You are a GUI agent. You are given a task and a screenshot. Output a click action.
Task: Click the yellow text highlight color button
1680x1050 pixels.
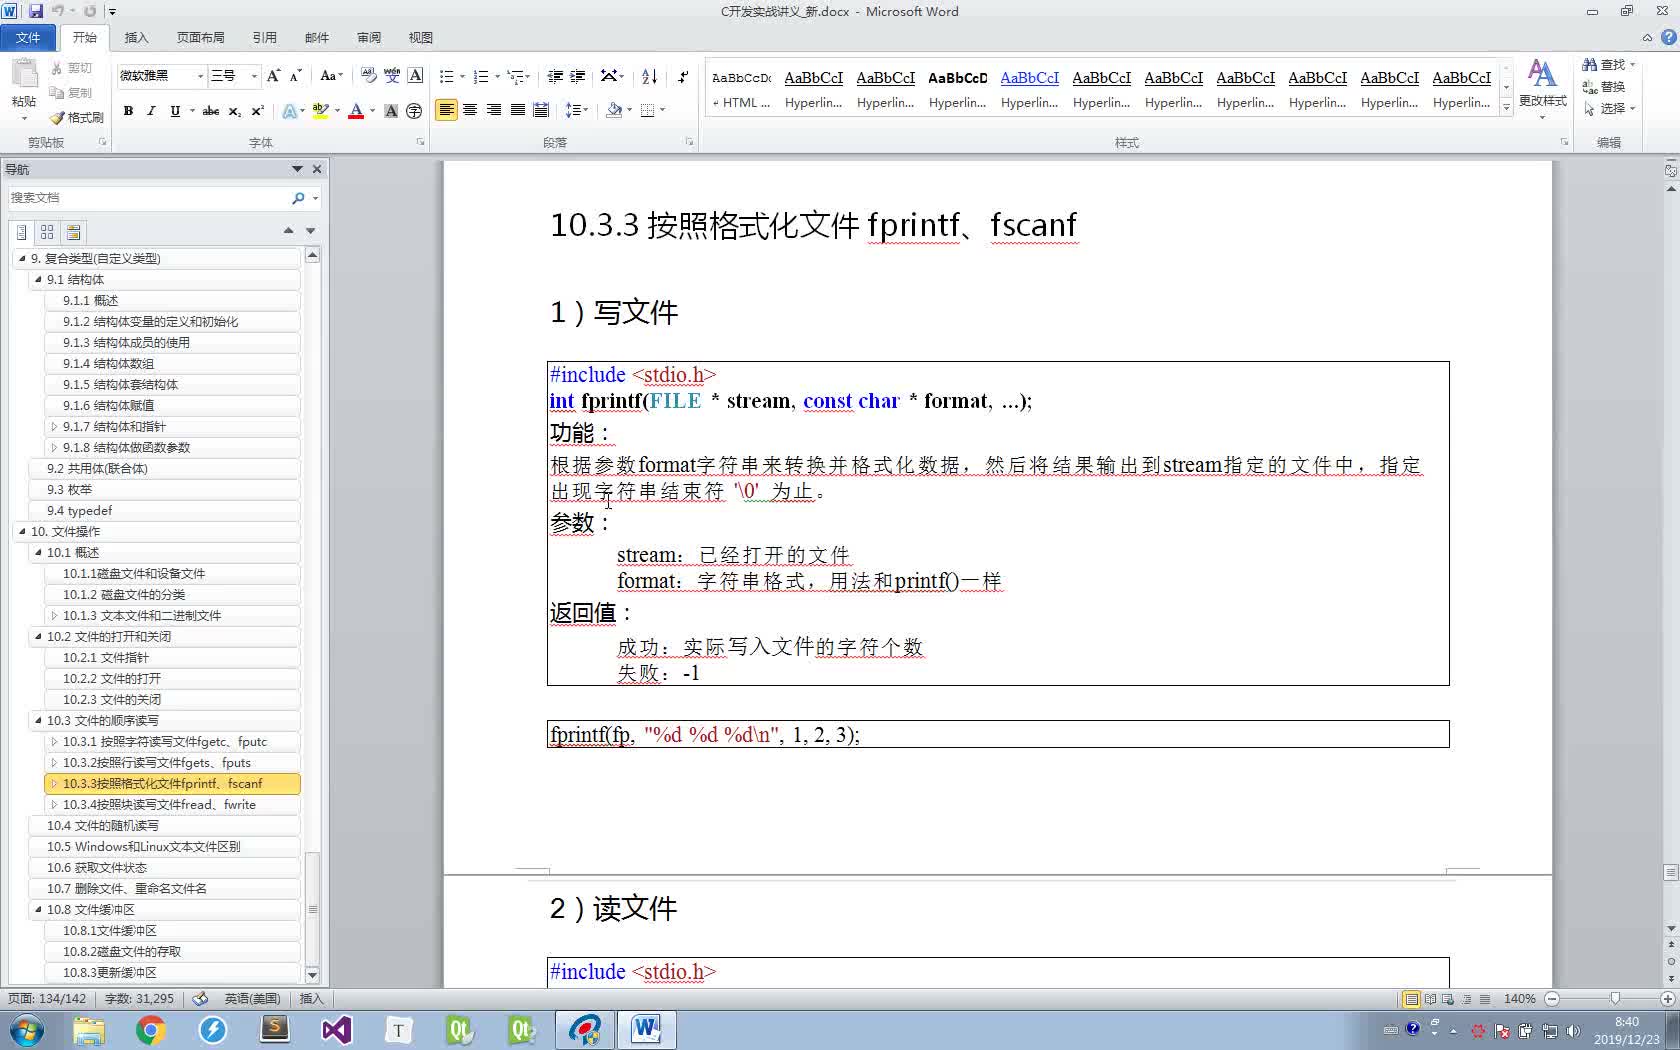pos(320,111)
